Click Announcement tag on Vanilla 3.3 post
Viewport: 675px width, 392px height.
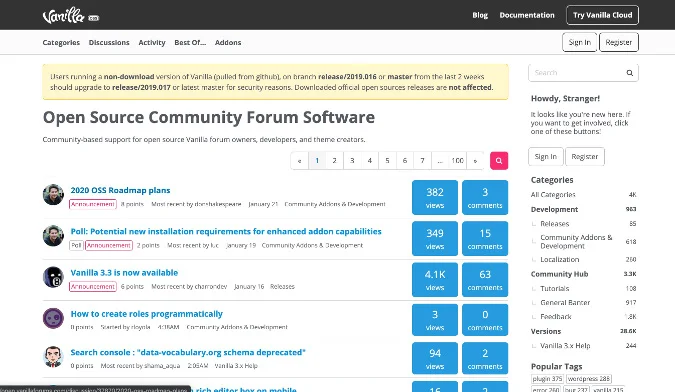pyautogui.click(x=93, y=287)
